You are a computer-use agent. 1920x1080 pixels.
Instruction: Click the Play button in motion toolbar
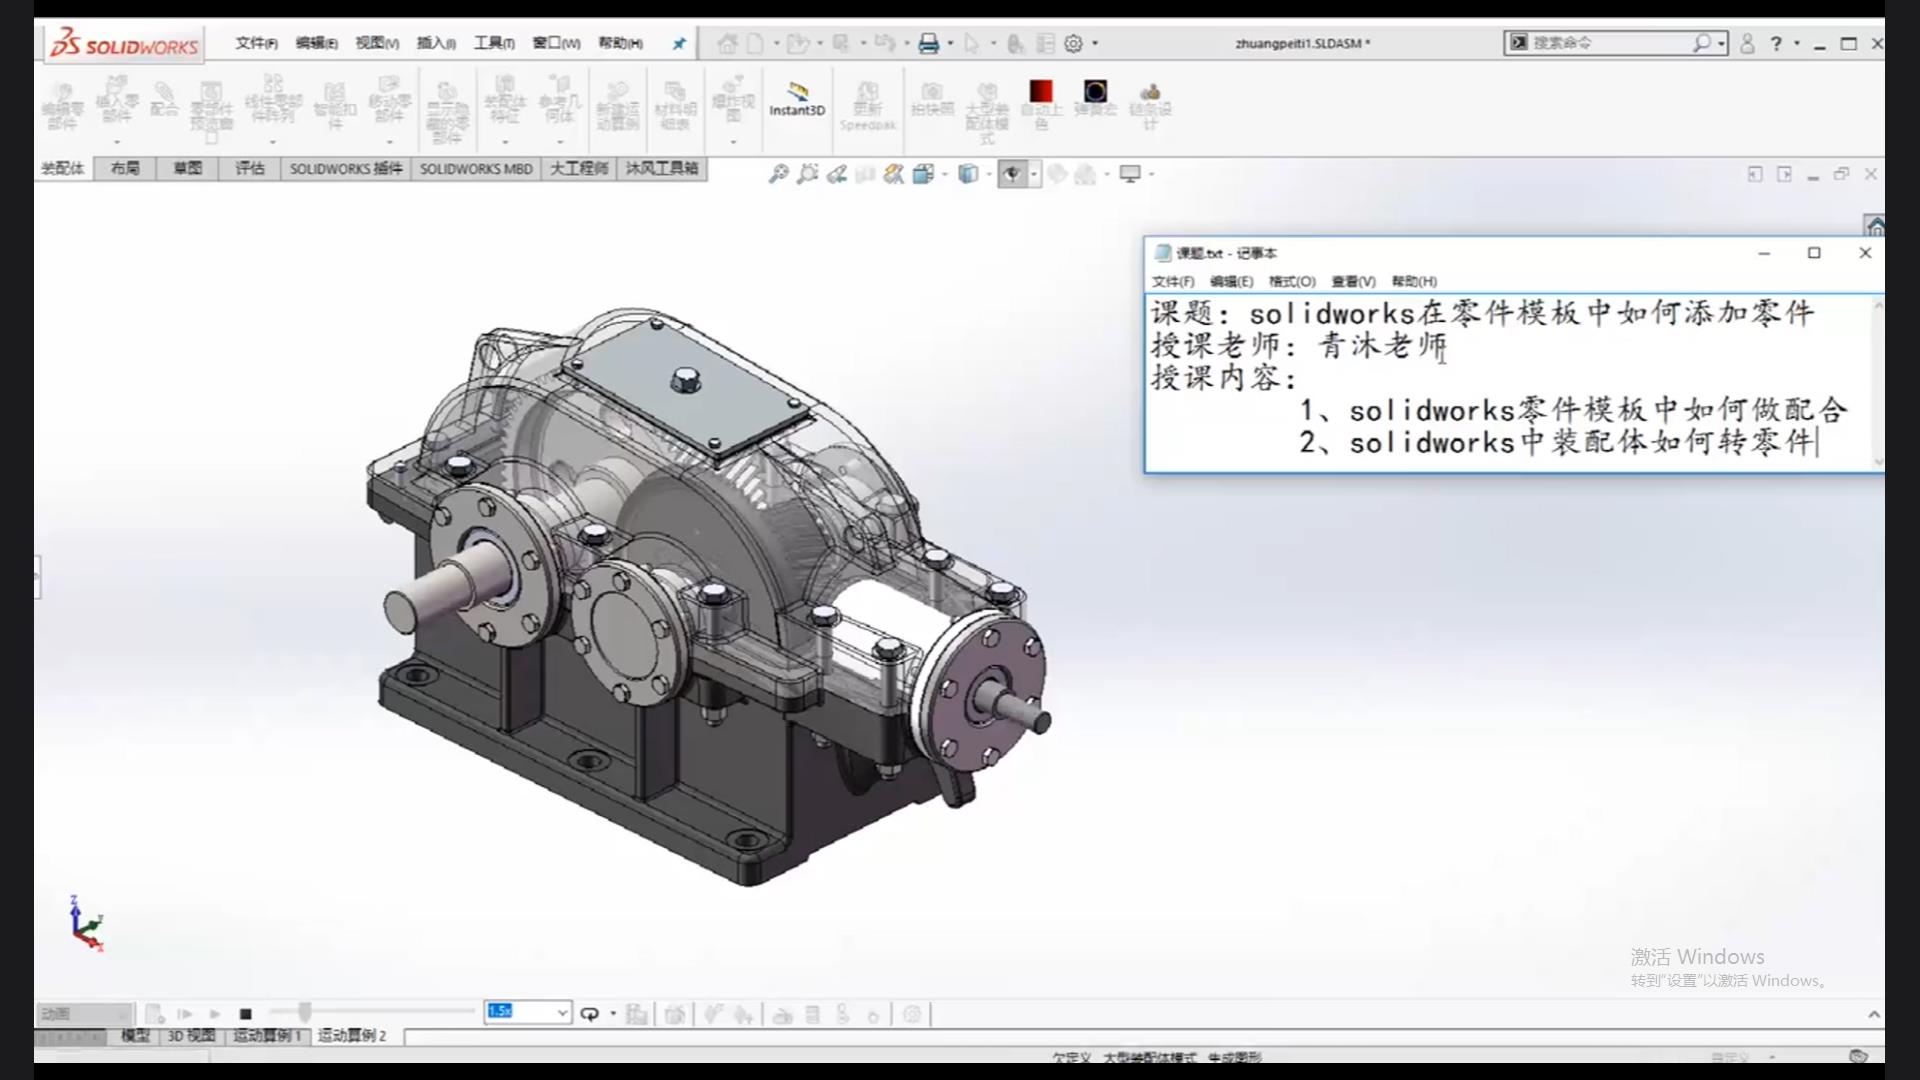point(214,1014)
